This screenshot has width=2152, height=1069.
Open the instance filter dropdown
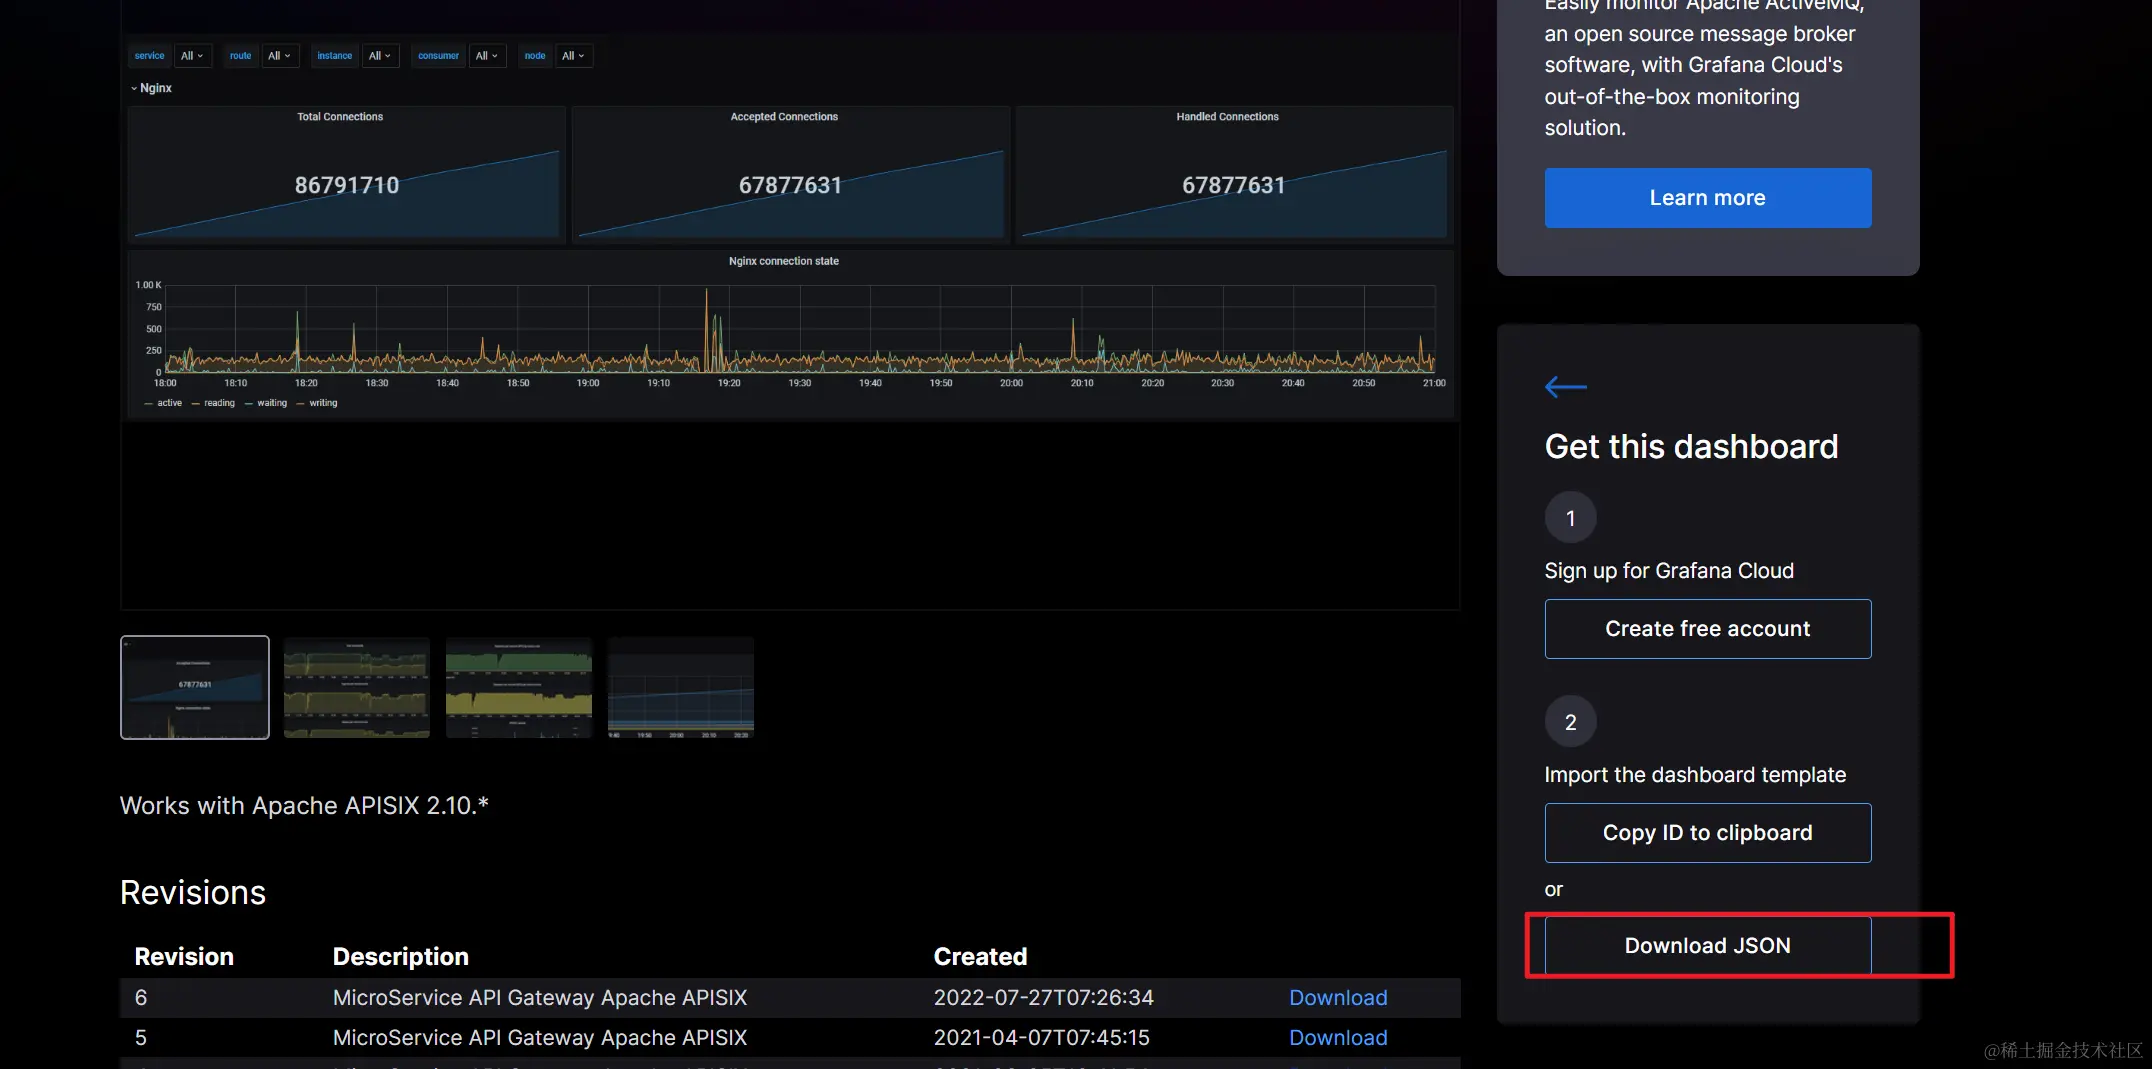(380, 55)
